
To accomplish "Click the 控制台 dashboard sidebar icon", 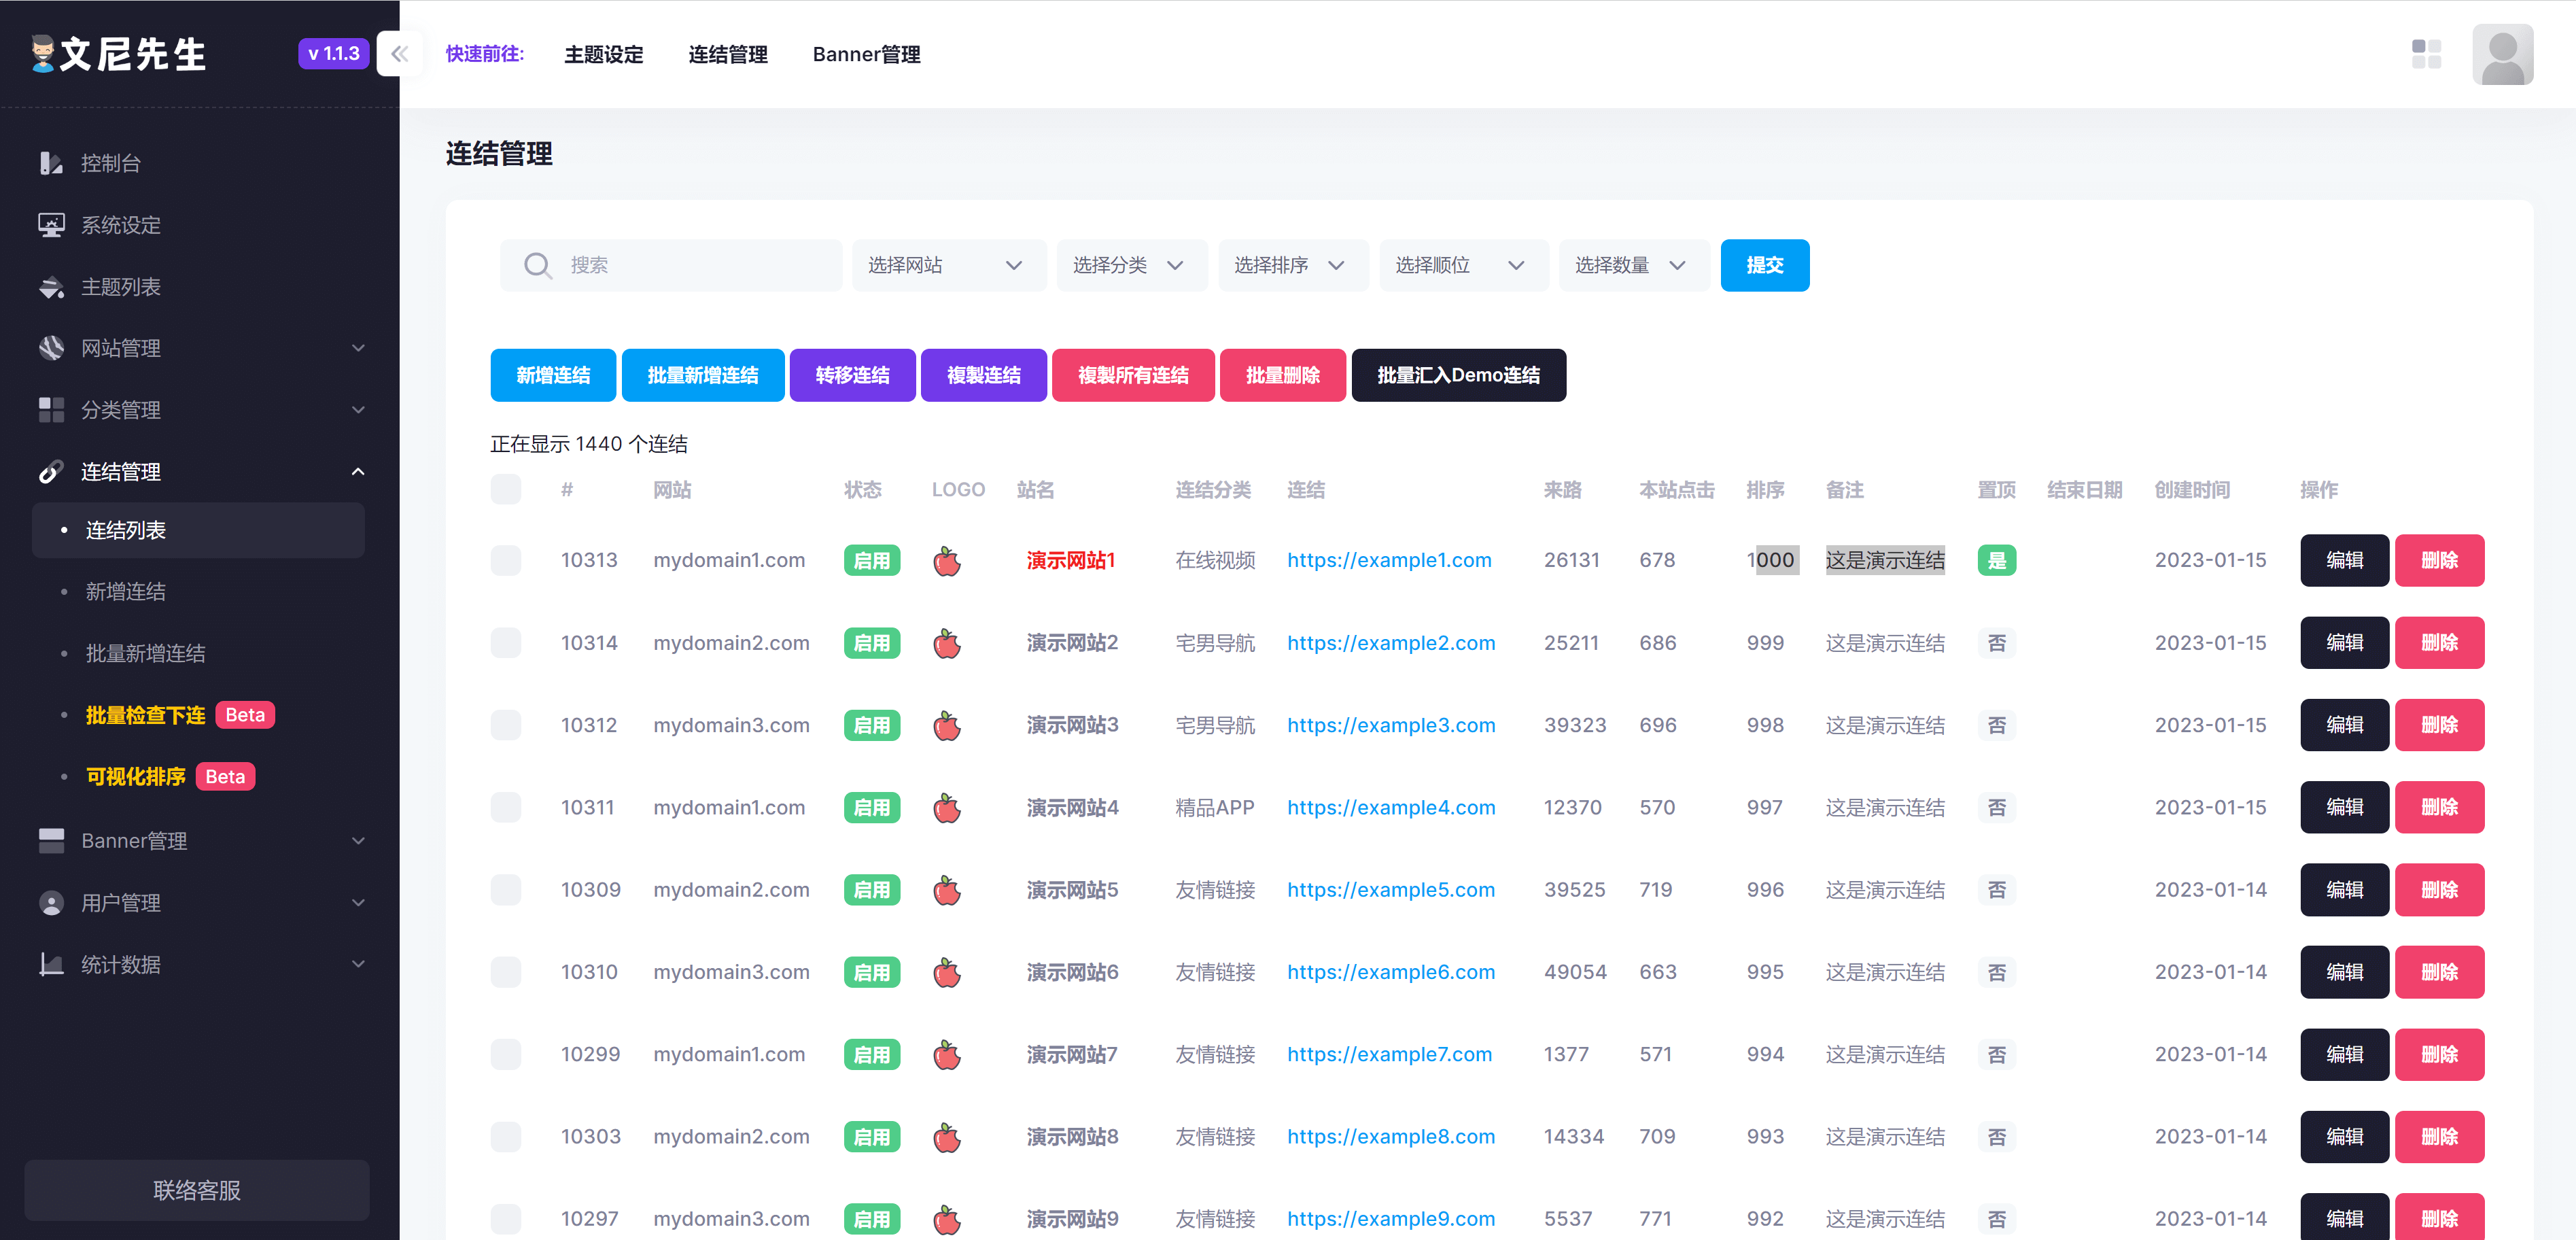I will tap(51, 163).
